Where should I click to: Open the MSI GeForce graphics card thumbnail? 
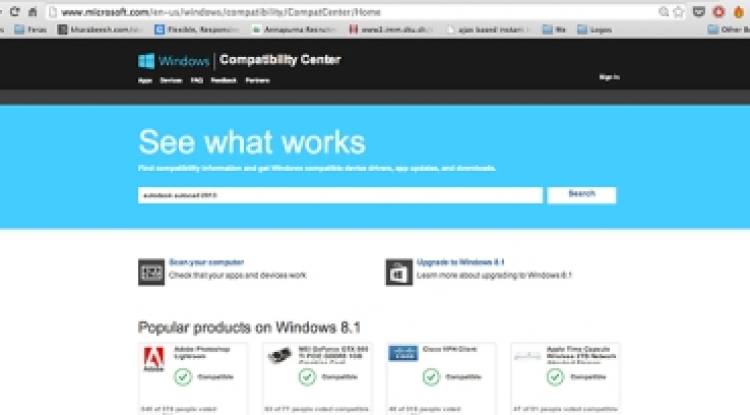click(x=280, y=355)
